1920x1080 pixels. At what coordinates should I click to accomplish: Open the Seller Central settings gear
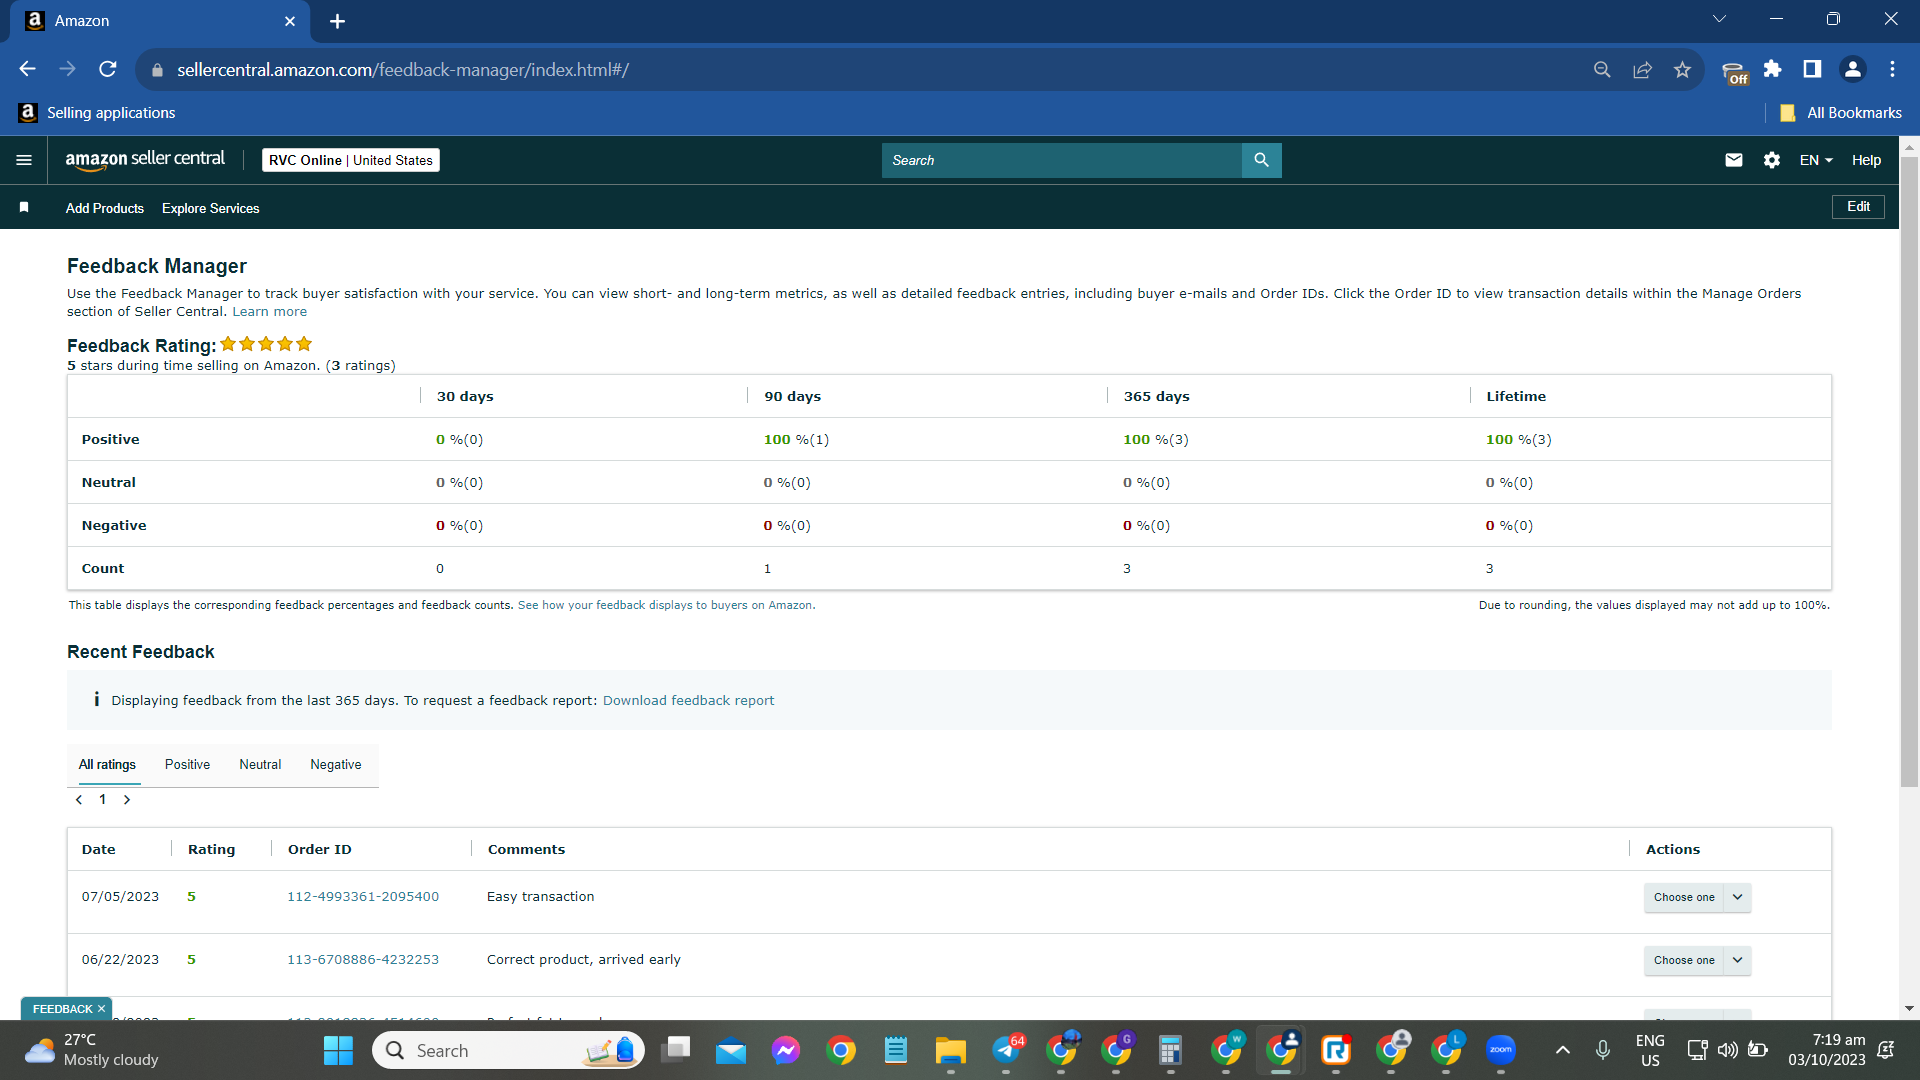tap(1772, 160)
